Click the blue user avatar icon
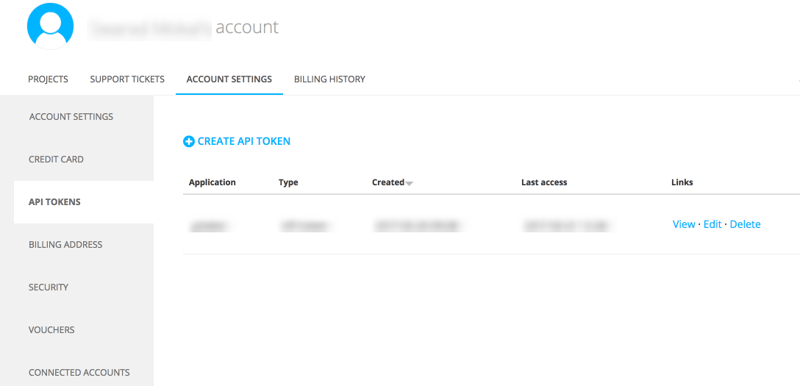This screenshot has height=386, width=800. tap(50, 26)
